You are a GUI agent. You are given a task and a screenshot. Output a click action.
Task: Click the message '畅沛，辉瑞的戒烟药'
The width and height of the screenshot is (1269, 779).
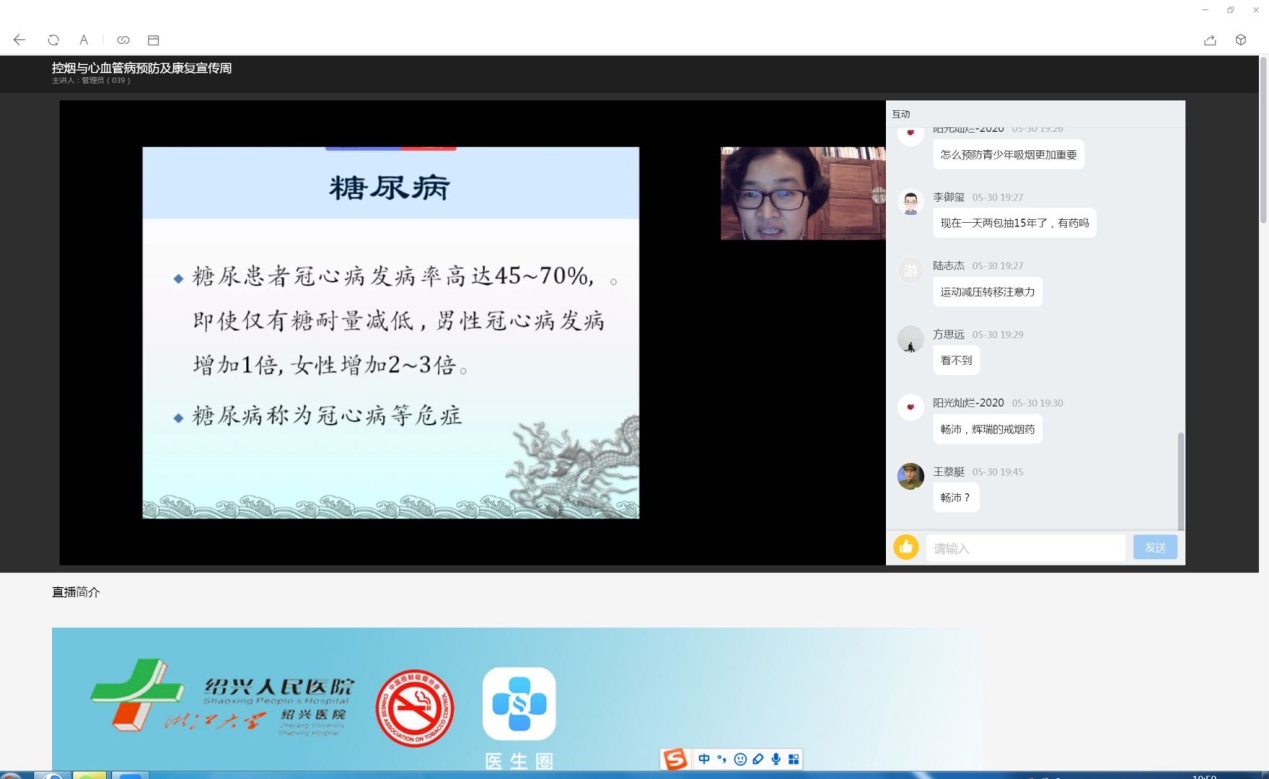(988, 429)
